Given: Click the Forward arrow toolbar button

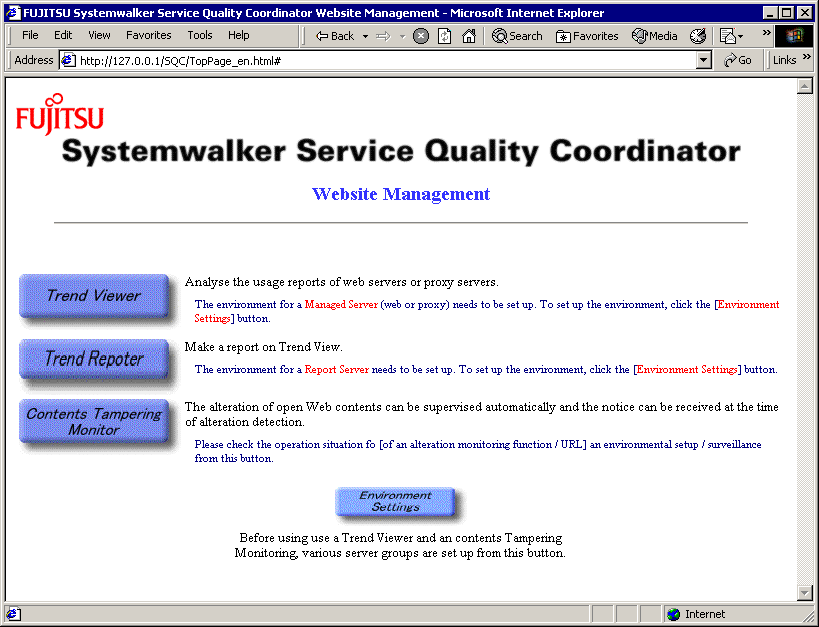Looking at the screenshot, I should [x=383, y=36].
